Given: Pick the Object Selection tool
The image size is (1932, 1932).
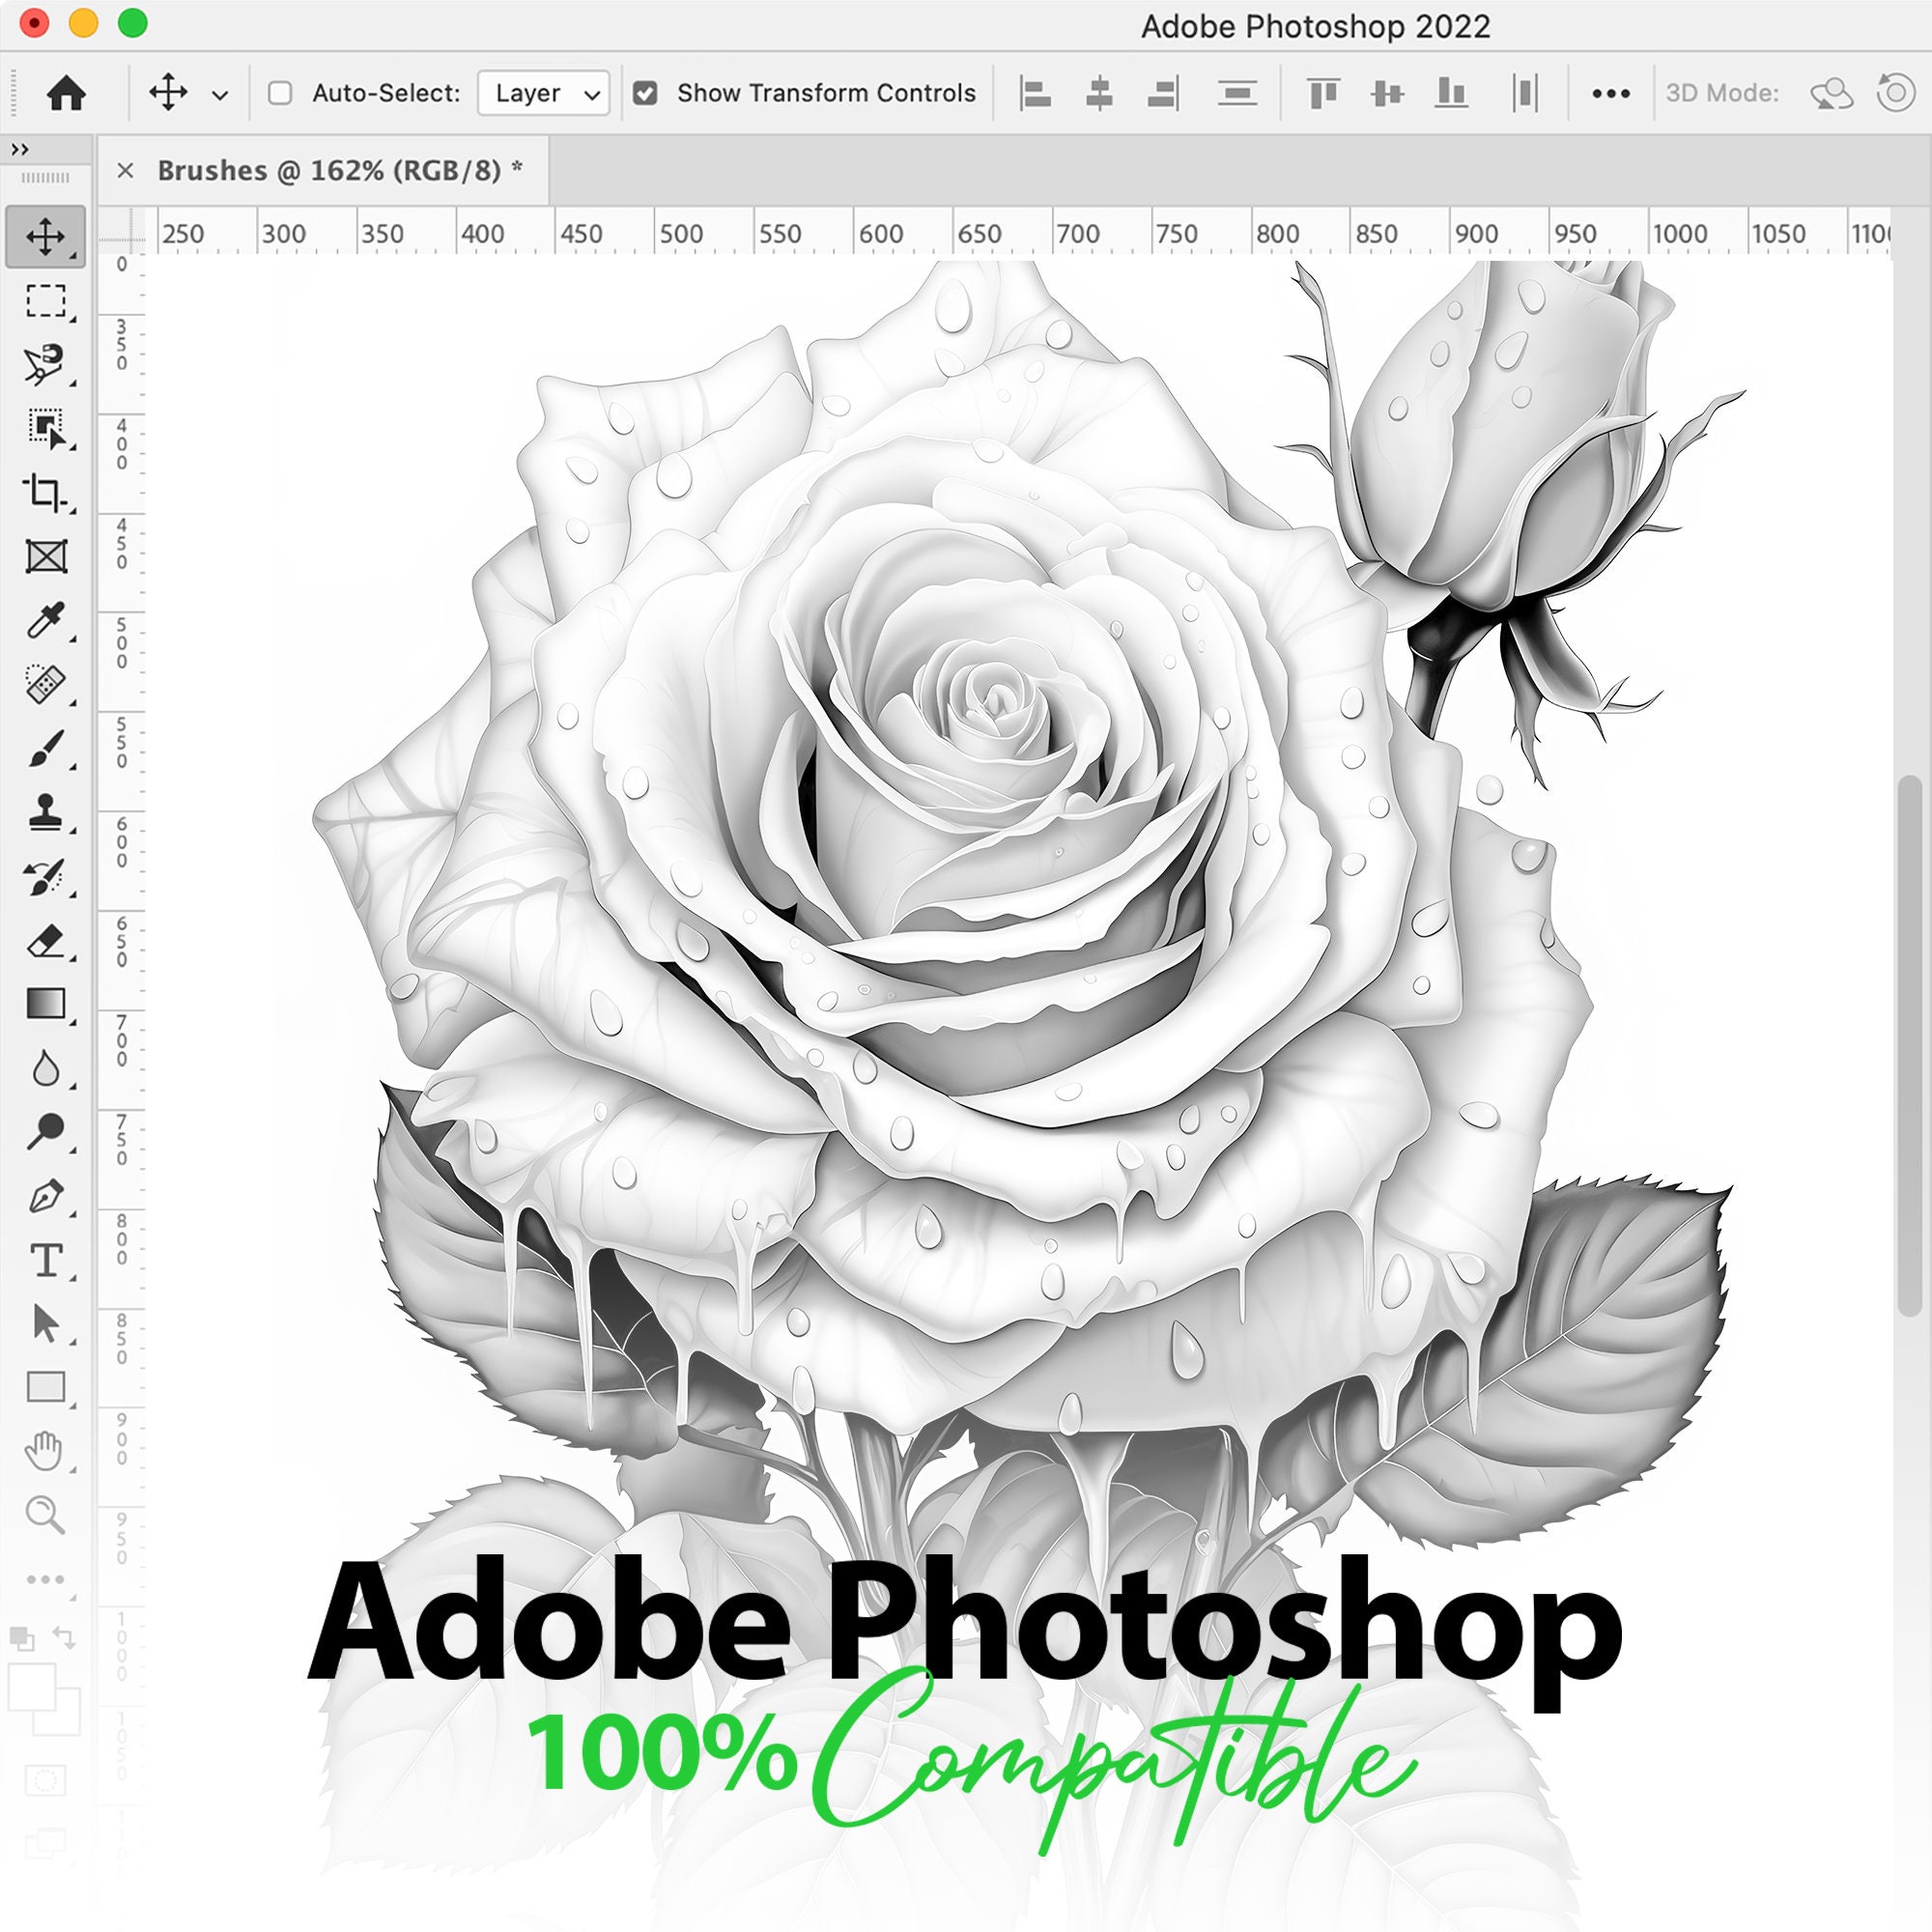Looking at the screenshot, I should [45, 429].
